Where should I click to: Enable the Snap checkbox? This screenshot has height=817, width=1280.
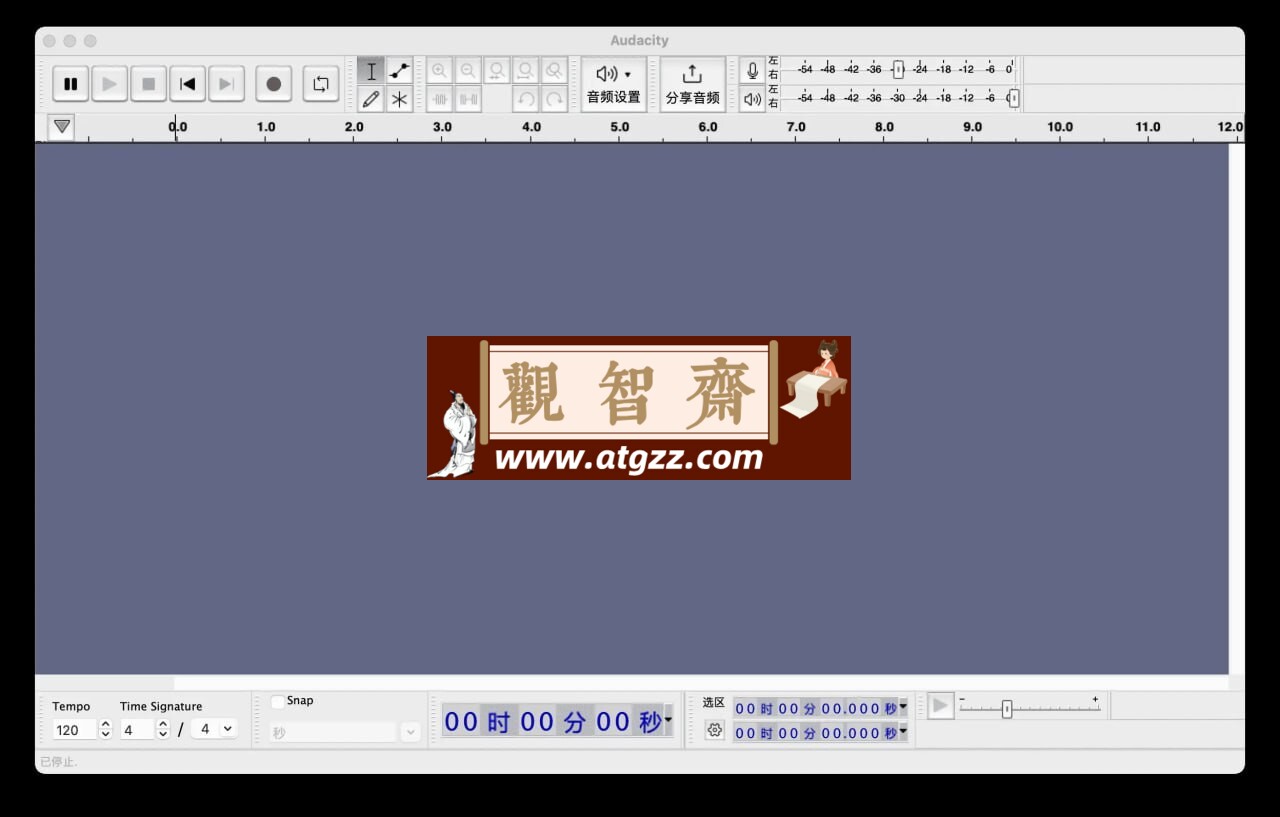[278, 701]
